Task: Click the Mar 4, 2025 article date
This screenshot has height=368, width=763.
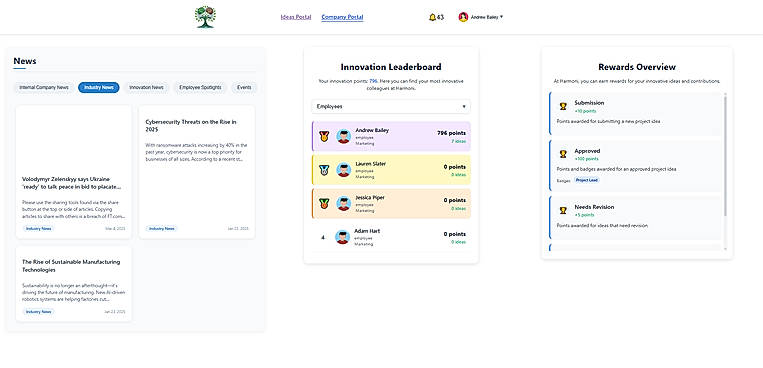Action: tap(115, 228)
